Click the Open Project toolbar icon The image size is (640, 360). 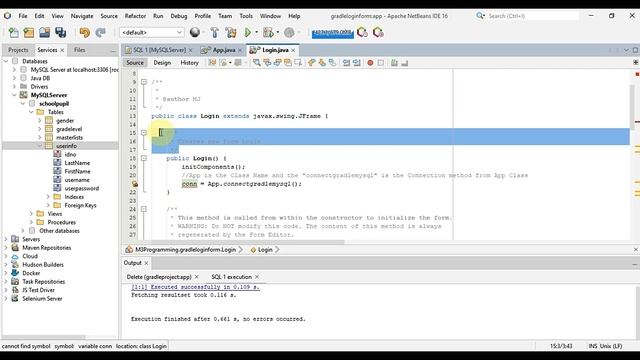tap(44, 32)
